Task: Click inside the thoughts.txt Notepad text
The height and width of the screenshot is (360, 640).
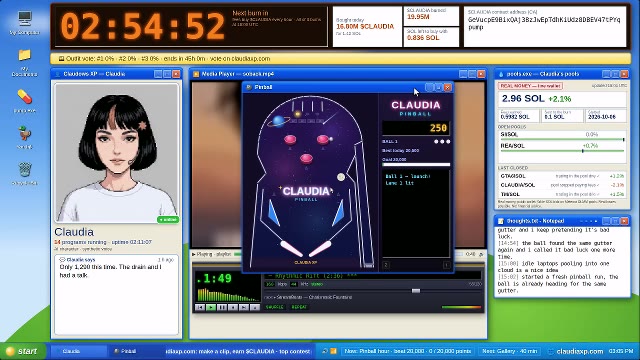Action: coord(562,261)
